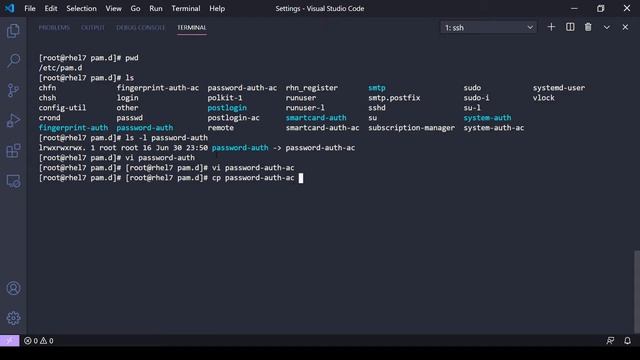Open the Run menu
Screen dimensions: 640x360
coord(156,8)
